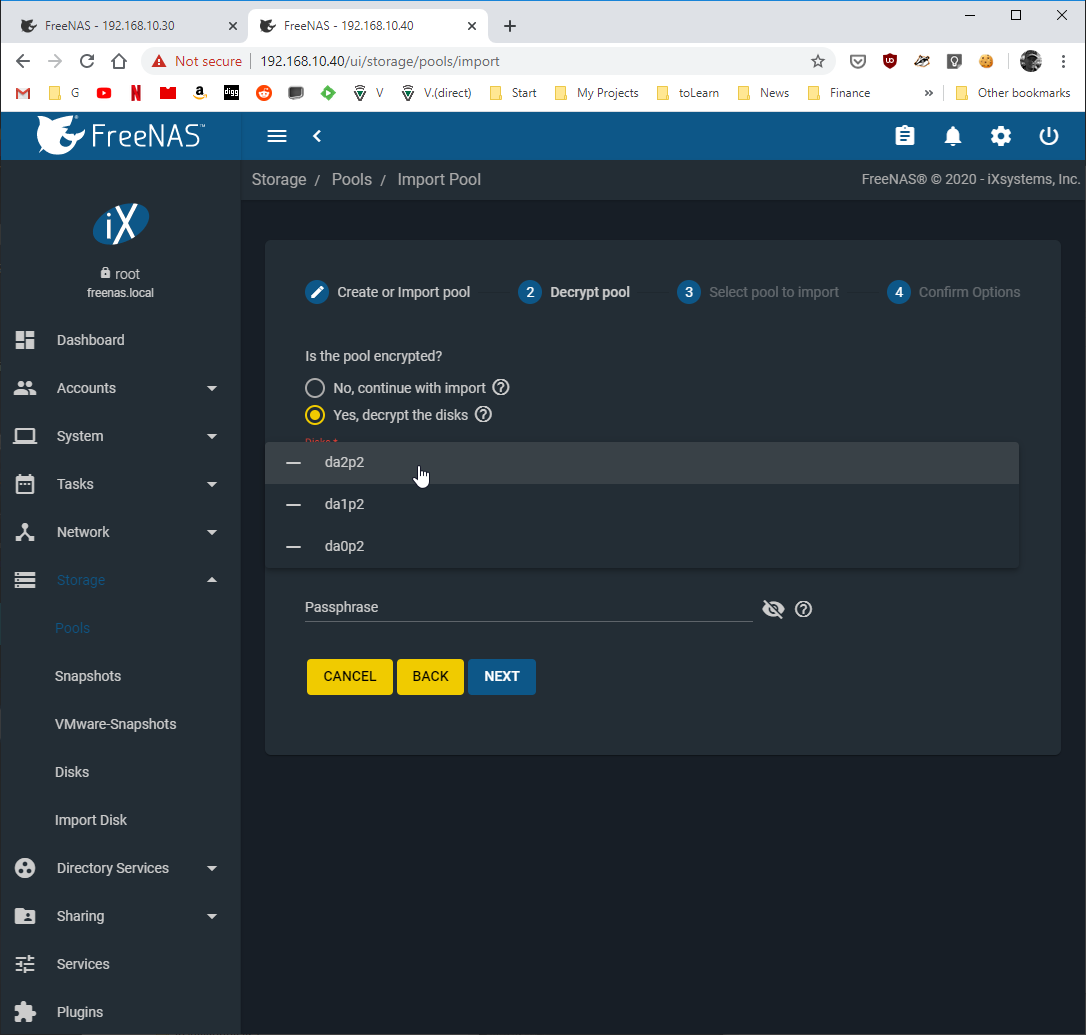Expand the Directory Services menu

pos(121,868)
